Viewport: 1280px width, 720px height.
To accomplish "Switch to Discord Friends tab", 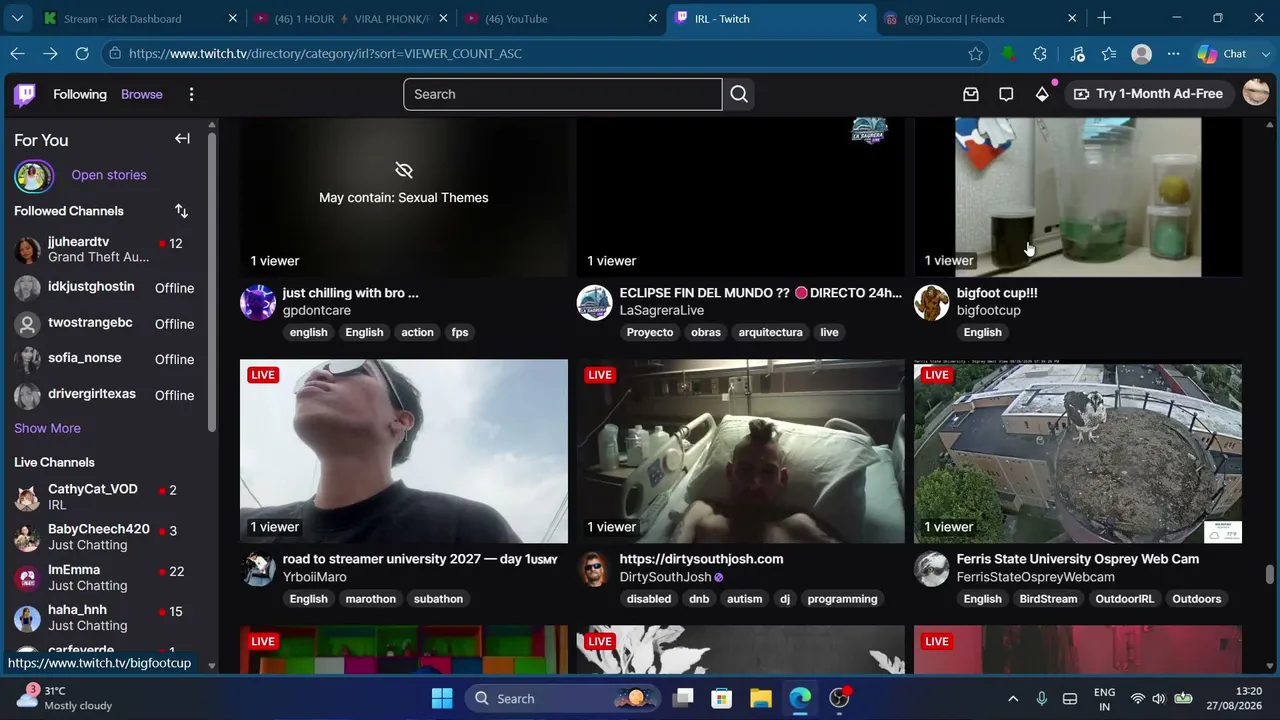I will [980, 18].
